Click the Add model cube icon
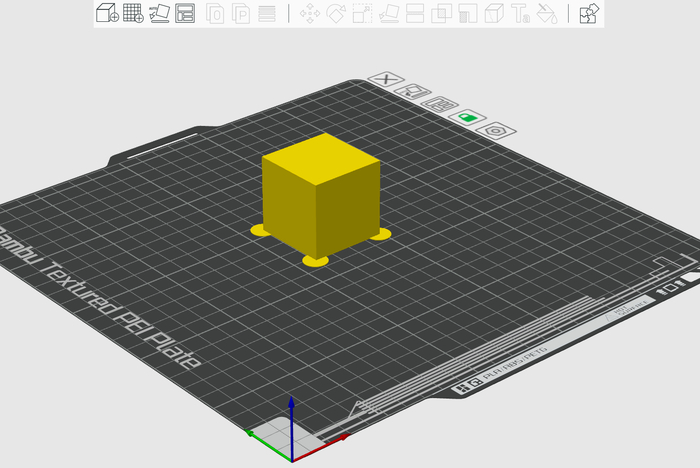Image resolution: width=700 pixels, height=468 pixels. tap(107, 13)
